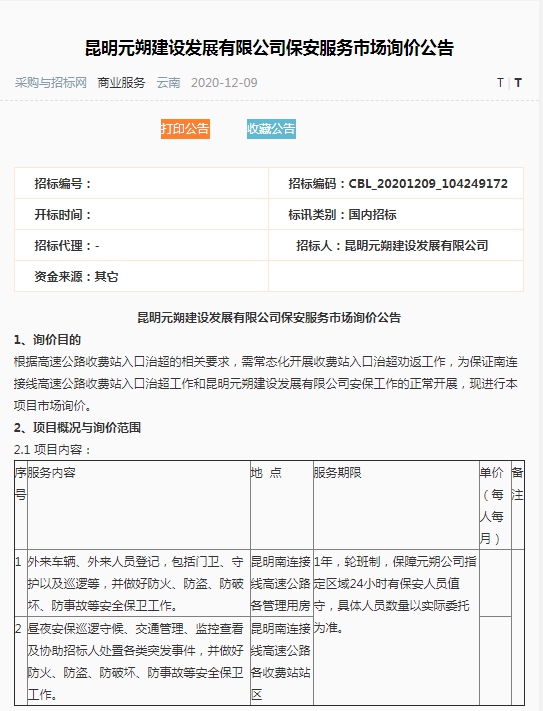
Task: Select the large bold T font size icon
Action: click(x=518, y=83)
